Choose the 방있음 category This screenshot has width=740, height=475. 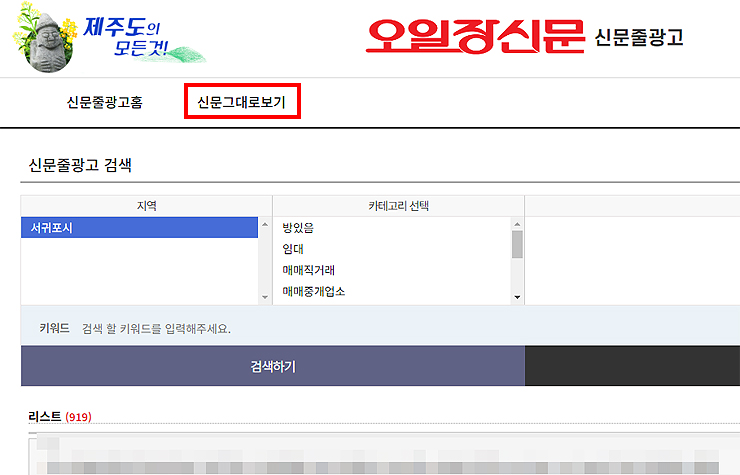[298, 228]
